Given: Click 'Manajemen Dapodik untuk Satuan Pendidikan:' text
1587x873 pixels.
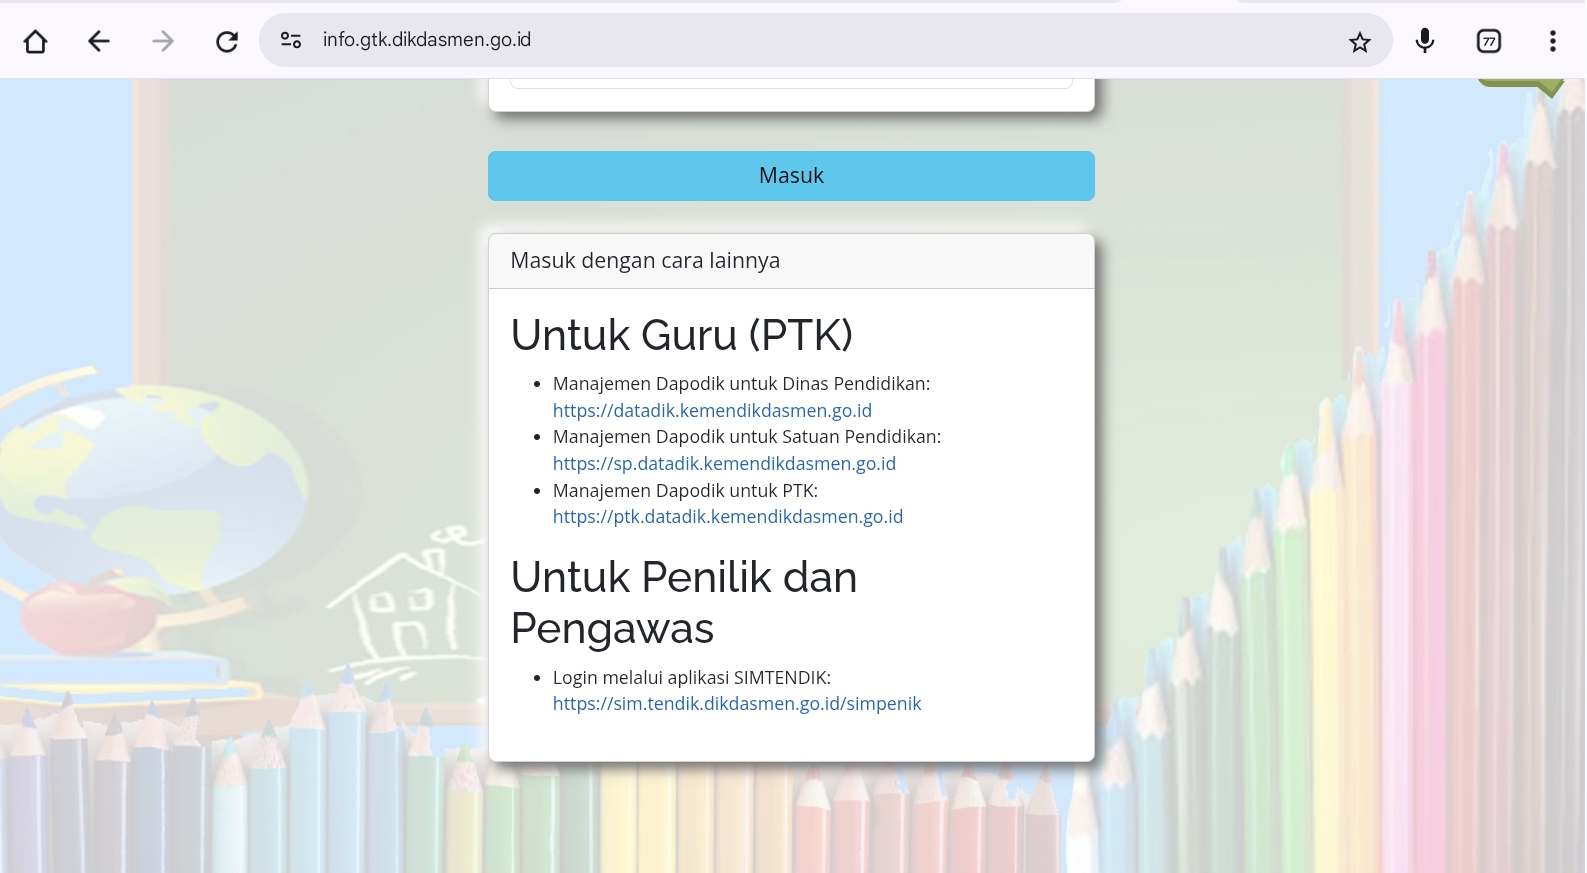Looking at the screenshot, I should point(747,437).
